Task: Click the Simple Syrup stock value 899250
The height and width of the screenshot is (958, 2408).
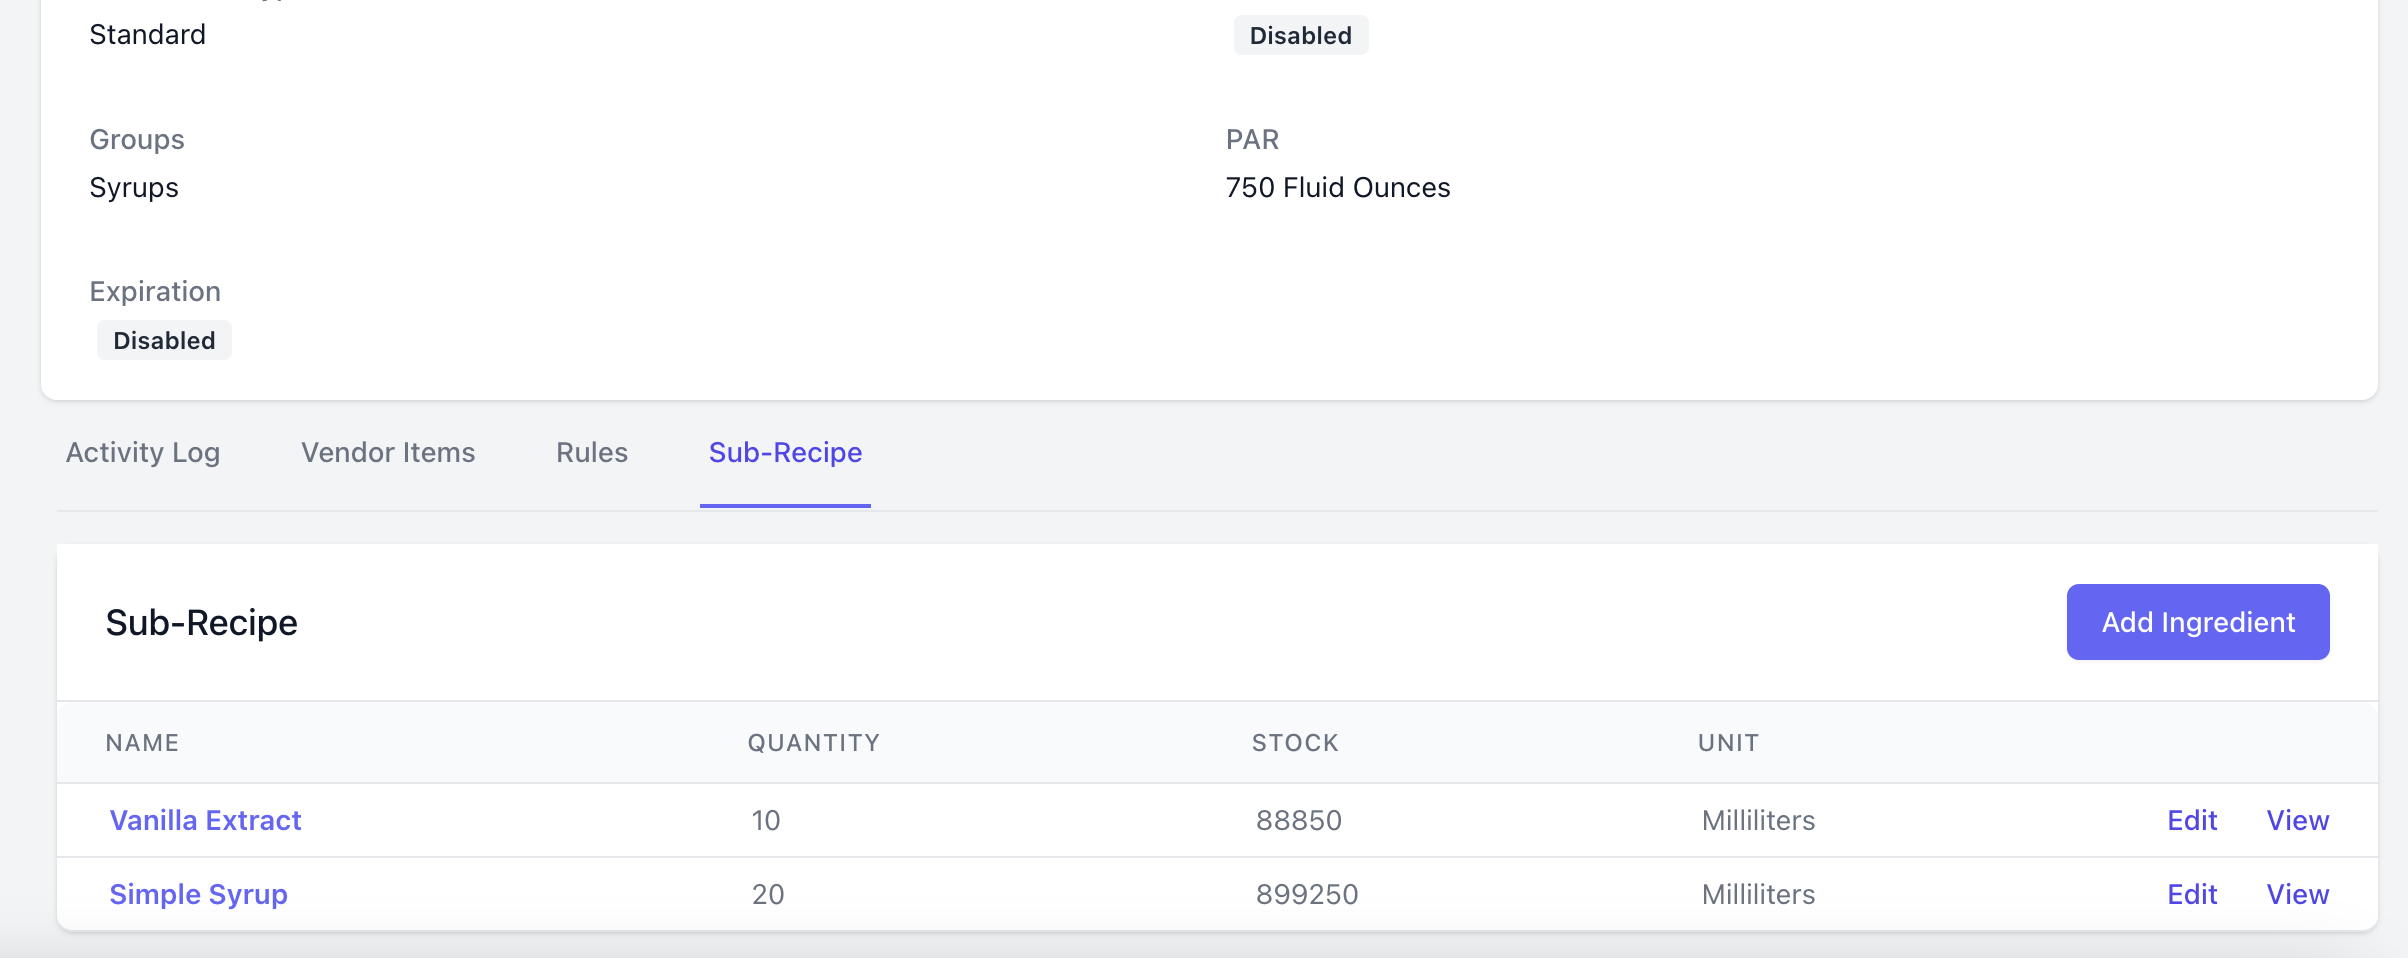Action: [1307, 894]
